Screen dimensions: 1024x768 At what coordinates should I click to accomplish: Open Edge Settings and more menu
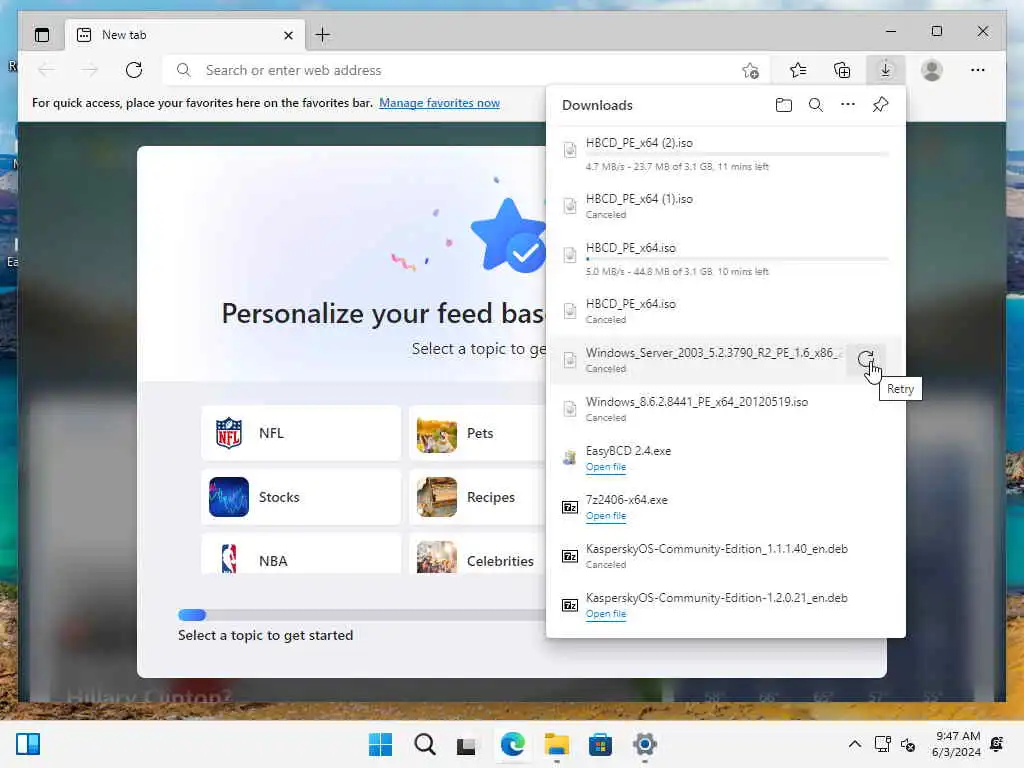point(977,70)
